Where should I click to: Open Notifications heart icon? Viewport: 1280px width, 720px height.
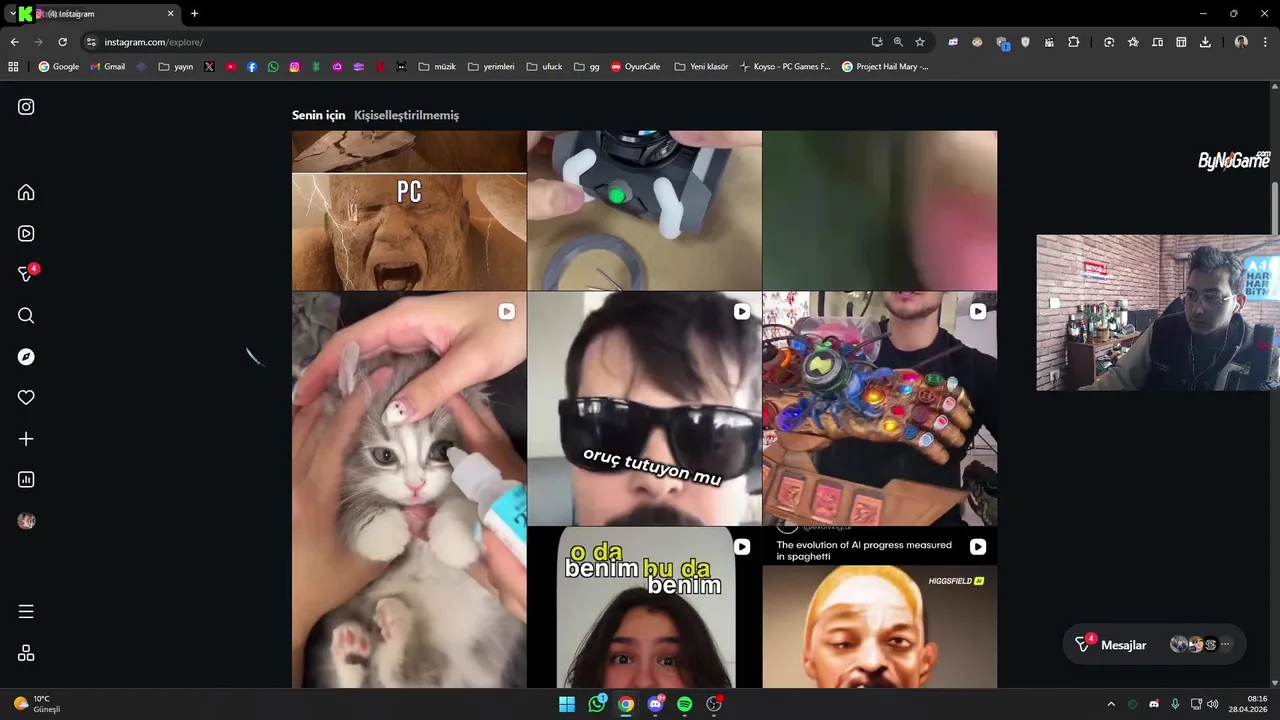point(26,398)
